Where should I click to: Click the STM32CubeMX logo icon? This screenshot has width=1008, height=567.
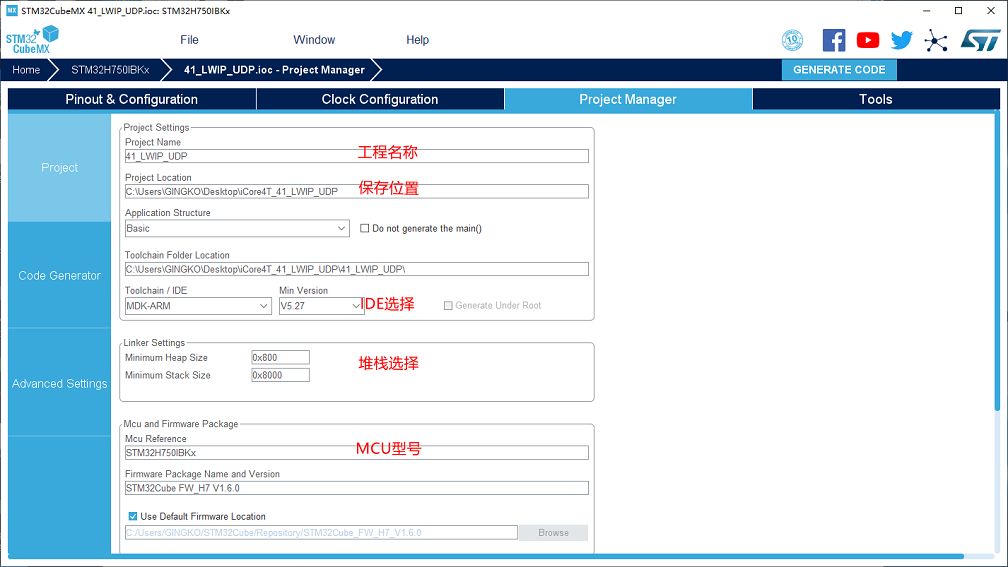pyautogui.click(x=33, y=40)
